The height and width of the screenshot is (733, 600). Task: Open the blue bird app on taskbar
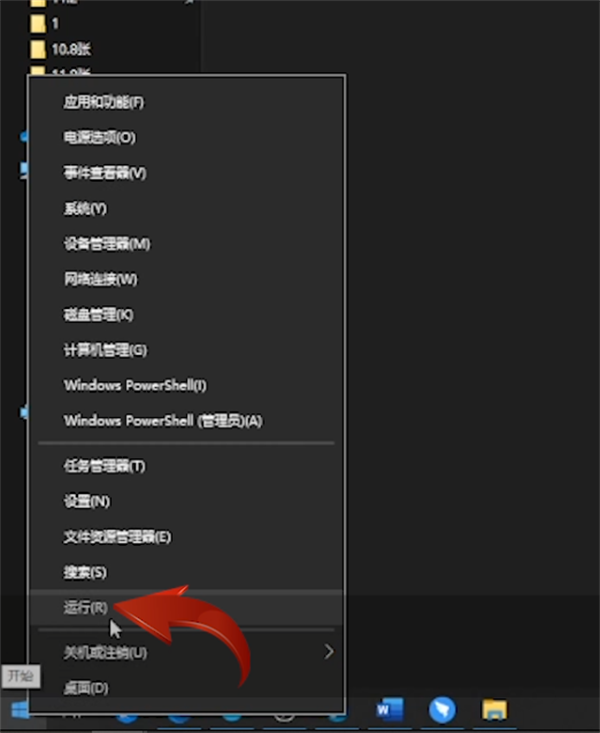click(x=442, y=710)
